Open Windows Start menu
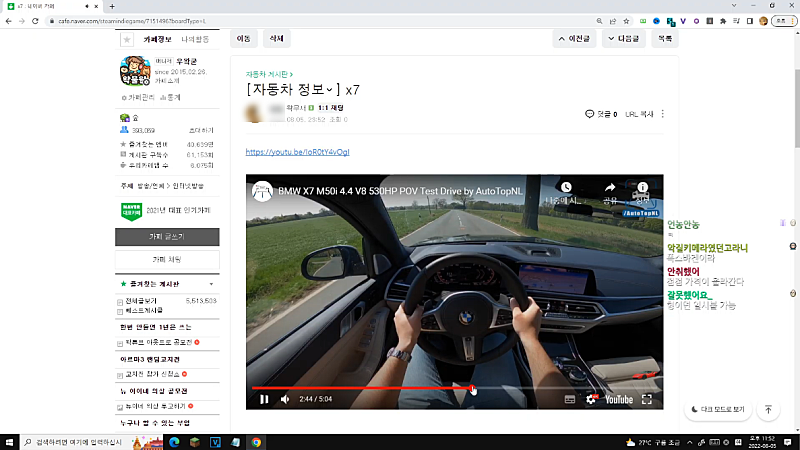This screenshot has height=450, width=800. (9, 442)
